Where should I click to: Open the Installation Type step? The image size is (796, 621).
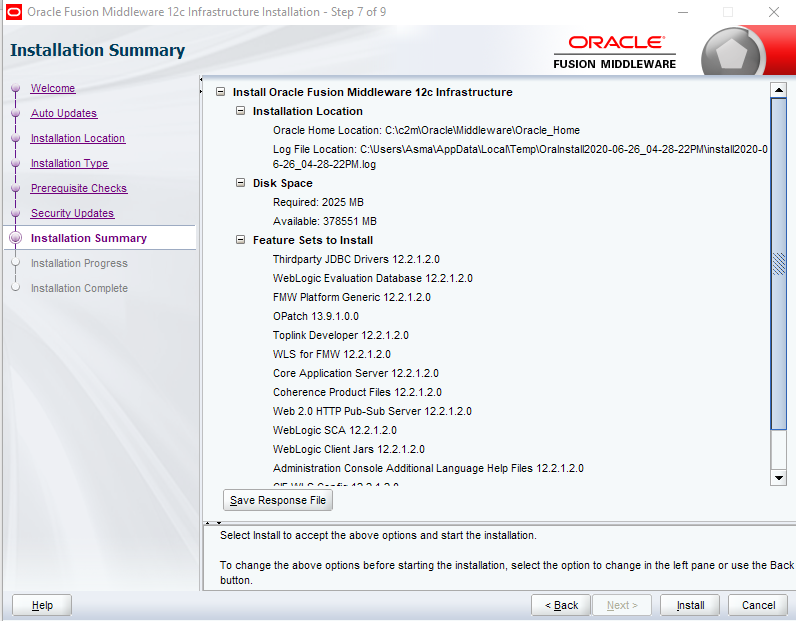point(70,163)
